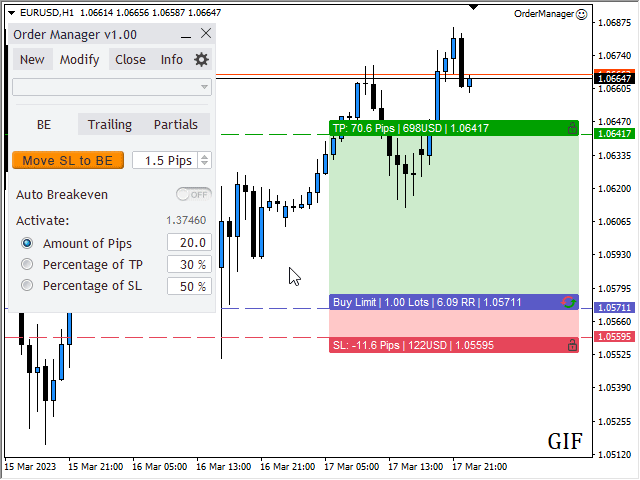This screenshot has width=640, height=480.
Task: Switch to the Modify tab
Action: coord(80,60)
